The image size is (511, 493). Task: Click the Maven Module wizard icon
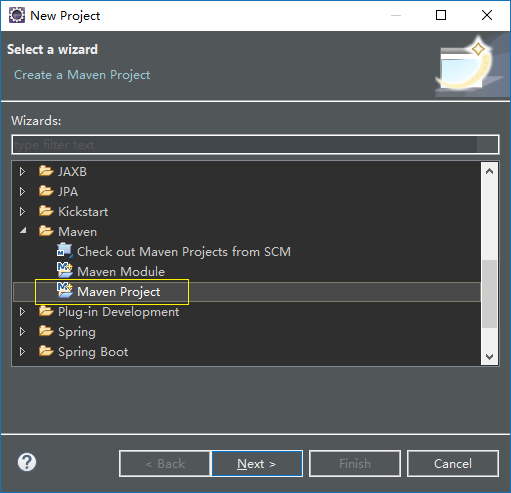coord(64,270)
